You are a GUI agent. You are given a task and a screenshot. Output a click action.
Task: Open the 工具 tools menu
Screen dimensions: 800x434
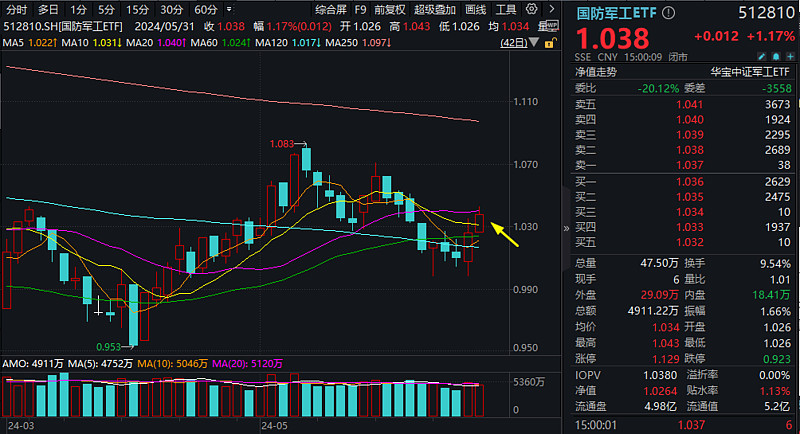[506, 10]
